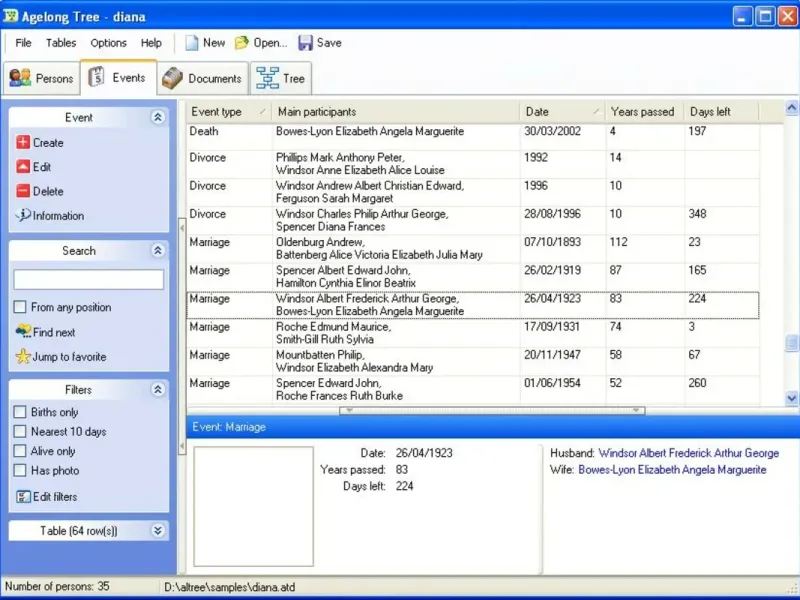Expand the Table (64 row(s)) panel
The image size is (800, 600).
tap(158, 531)
